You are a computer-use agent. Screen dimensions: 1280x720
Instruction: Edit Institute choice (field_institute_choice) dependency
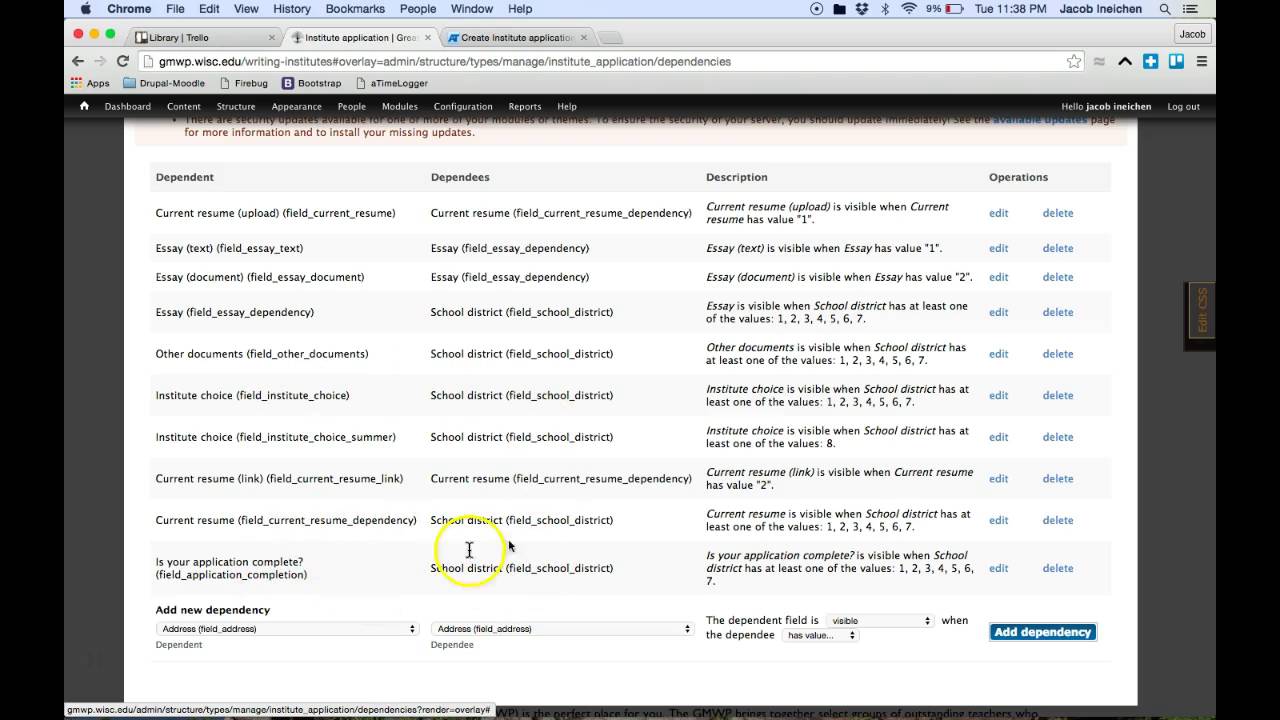998,395
